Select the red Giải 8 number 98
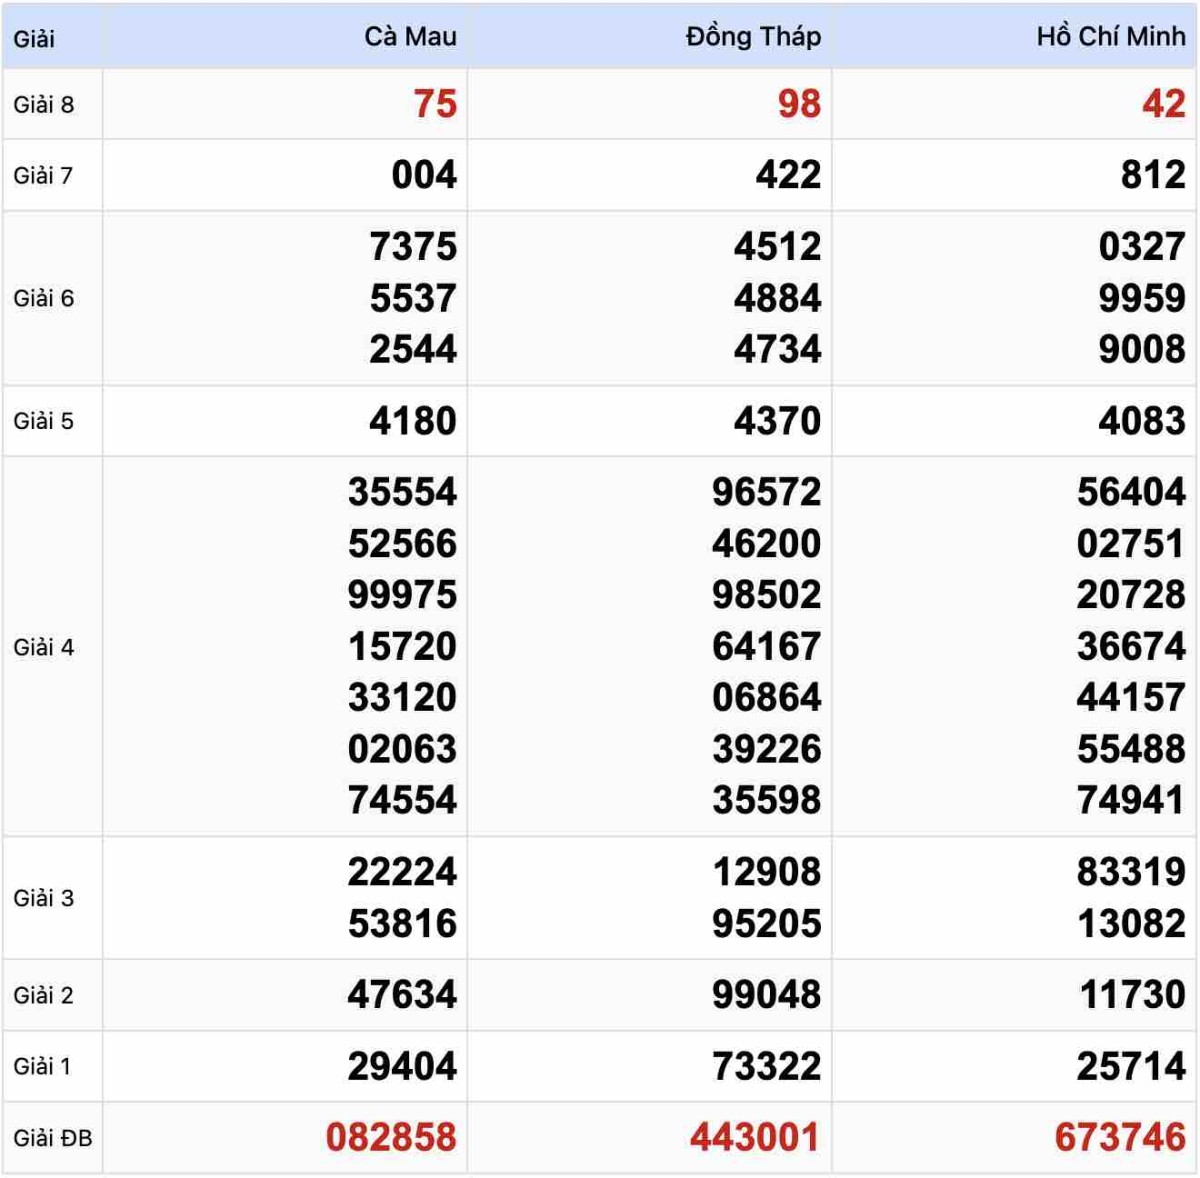The width and height of the screenshot is (1200, 1178). [x=799, y=104]
